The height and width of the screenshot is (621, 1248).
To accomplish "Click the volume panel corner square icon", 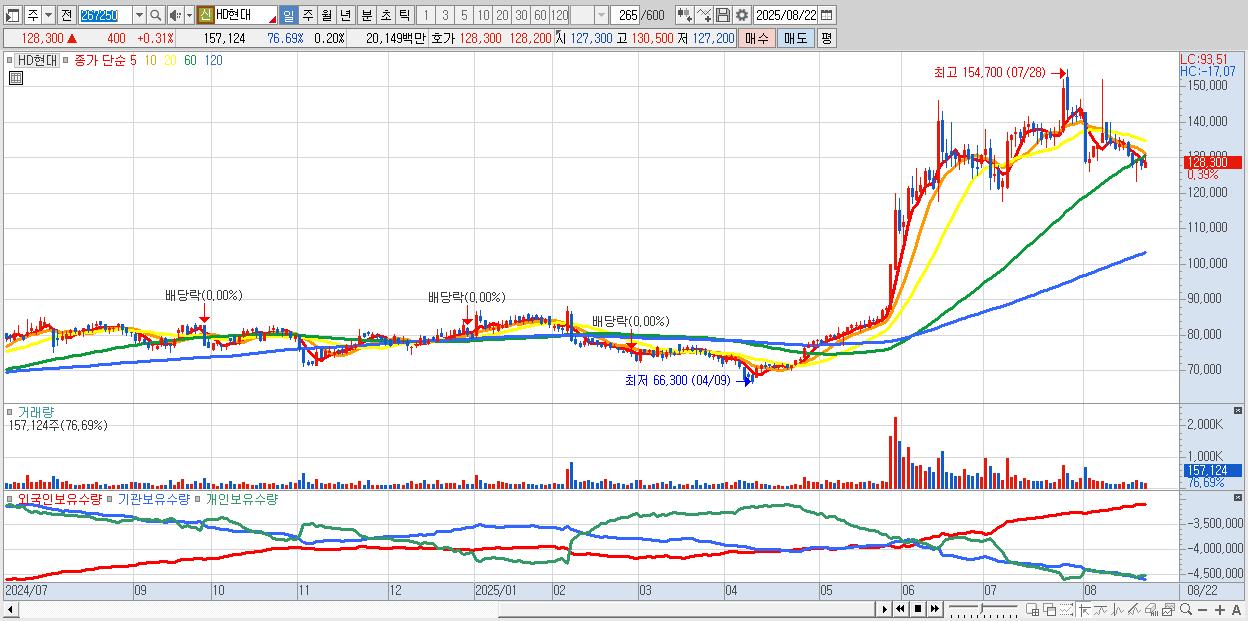I will [1239, 411].
